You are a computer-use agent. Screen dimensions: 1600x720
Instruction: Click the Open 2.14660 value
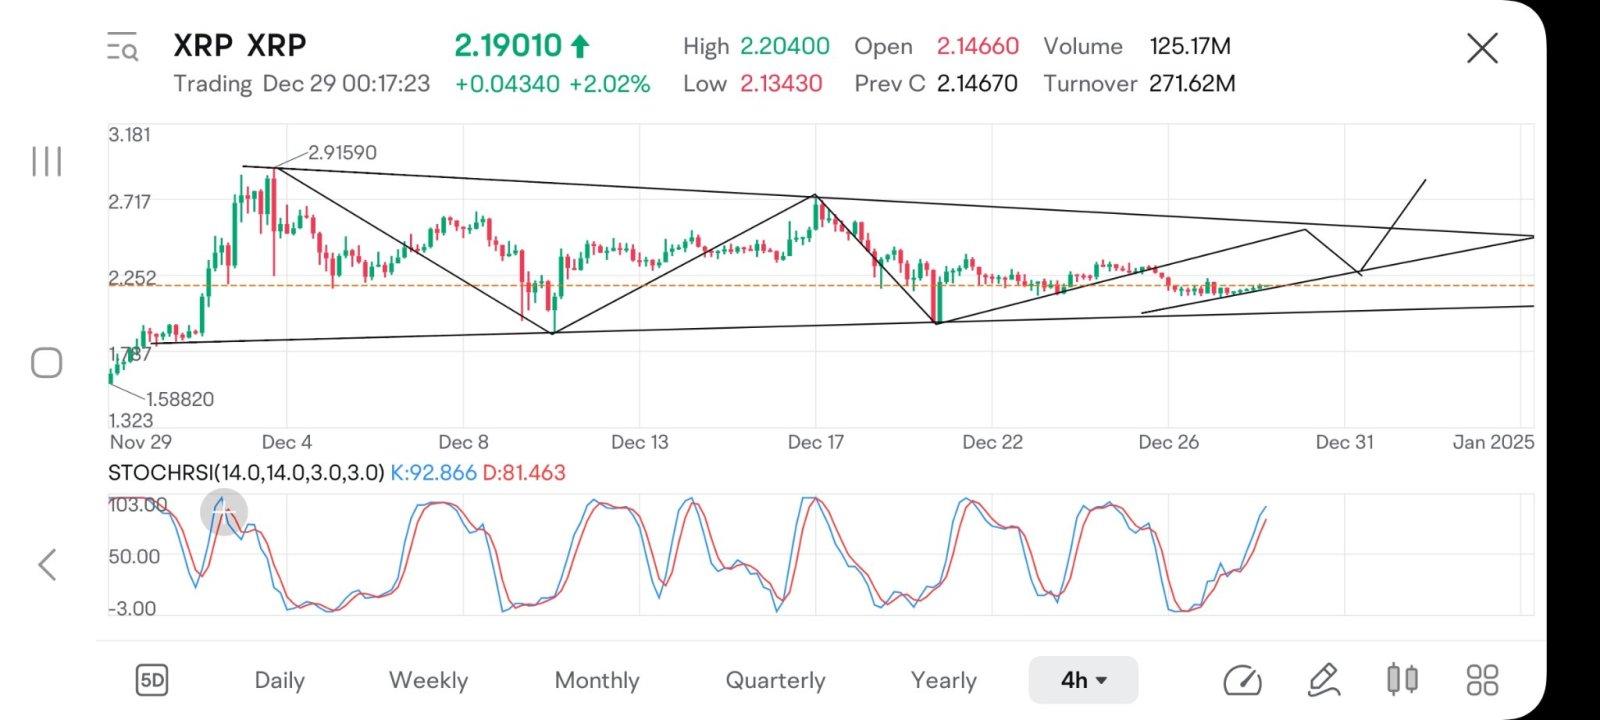click(977, 46)
